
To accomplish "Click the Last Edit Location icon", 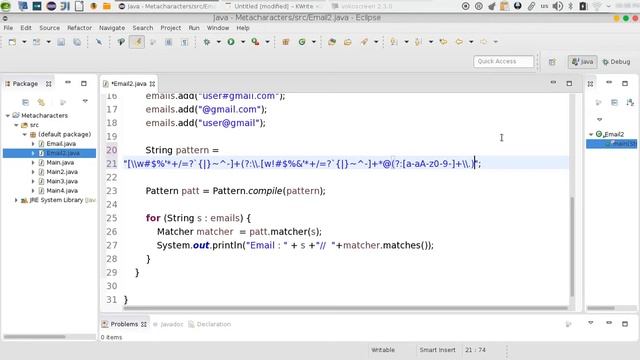I will (x=443, y=42).
